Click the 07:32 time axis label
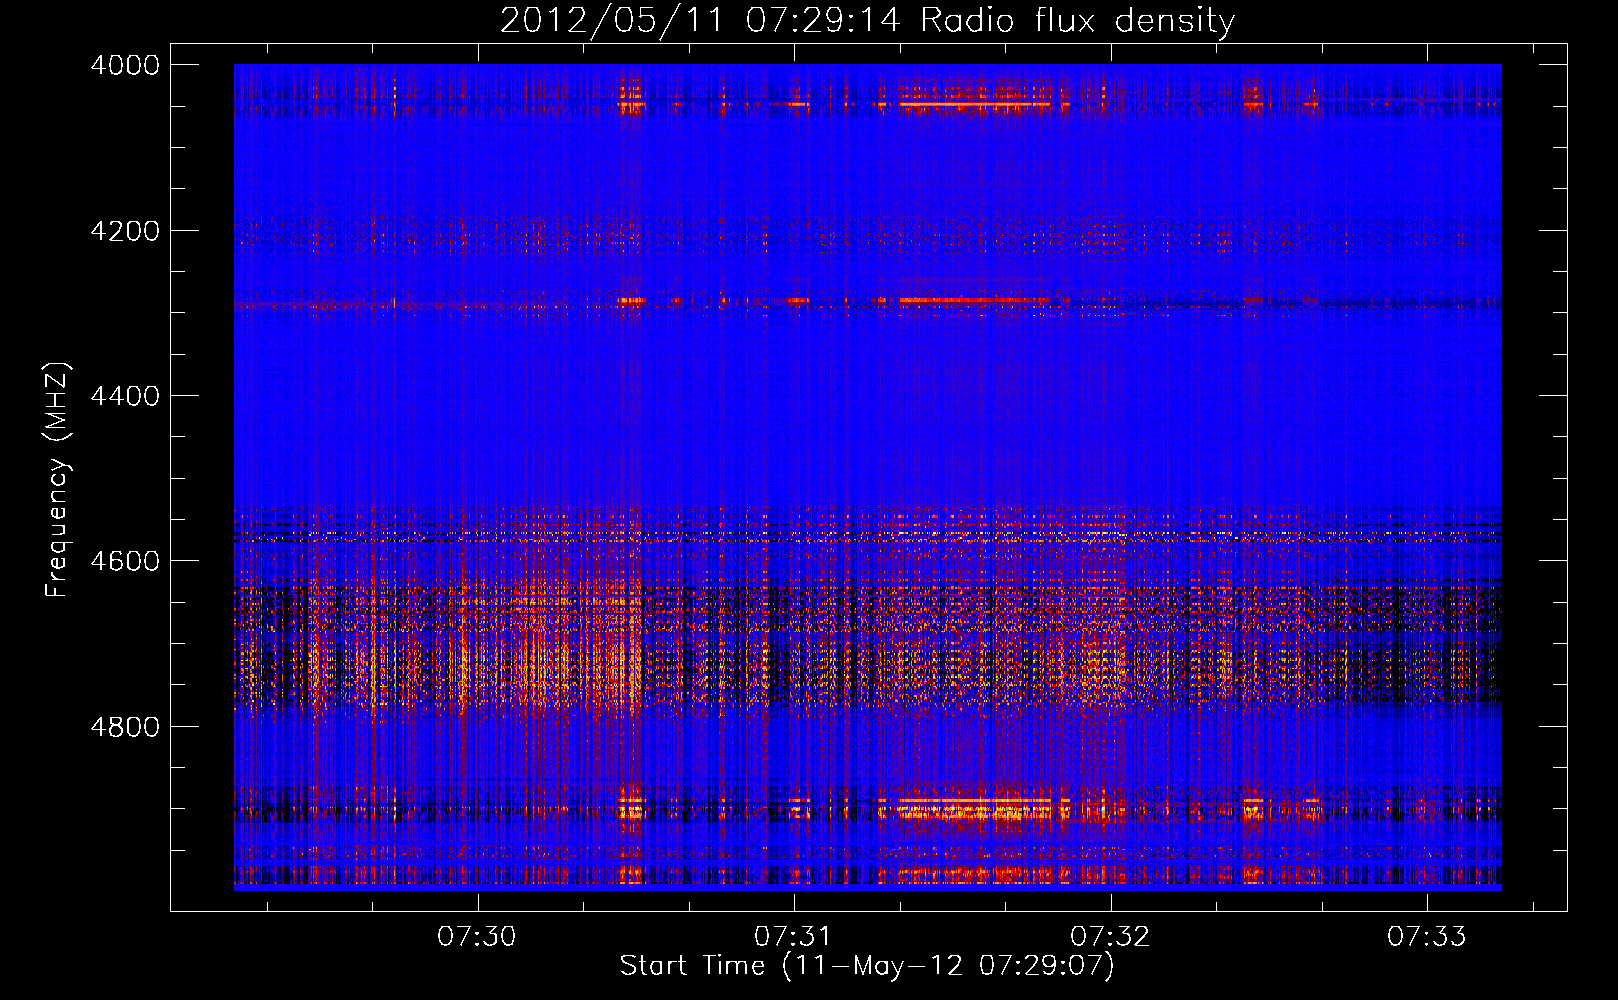The height and width of the screenshot is (1000, 1618). [x=1110, y=937]
